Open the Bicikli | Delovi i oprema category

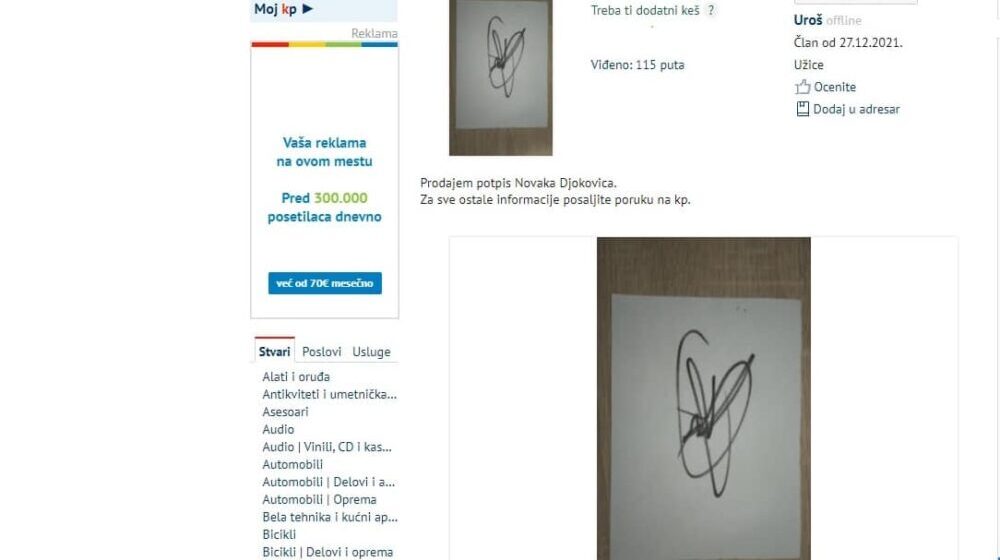click(x=327, y=552)
